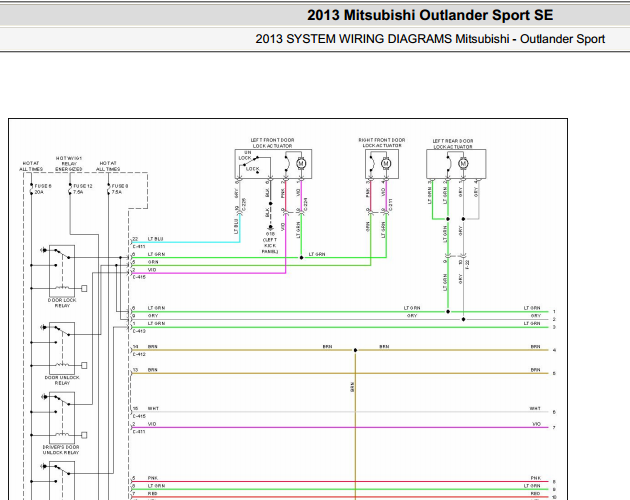Click the 'HOT W/IG1 RELAY ENERGIZED' label

(x=69, y=164)
